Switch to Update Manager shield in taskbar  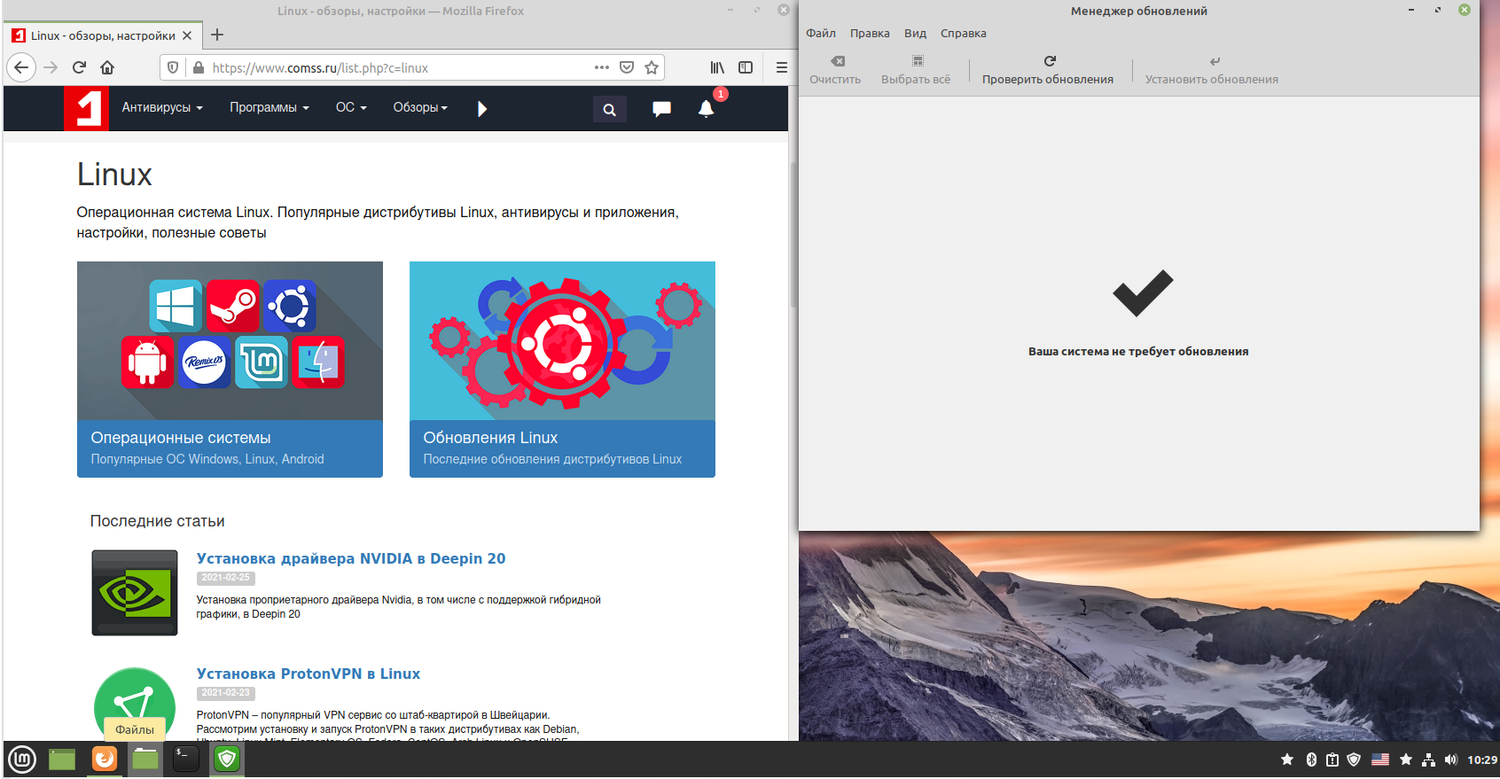coord(226,760)
